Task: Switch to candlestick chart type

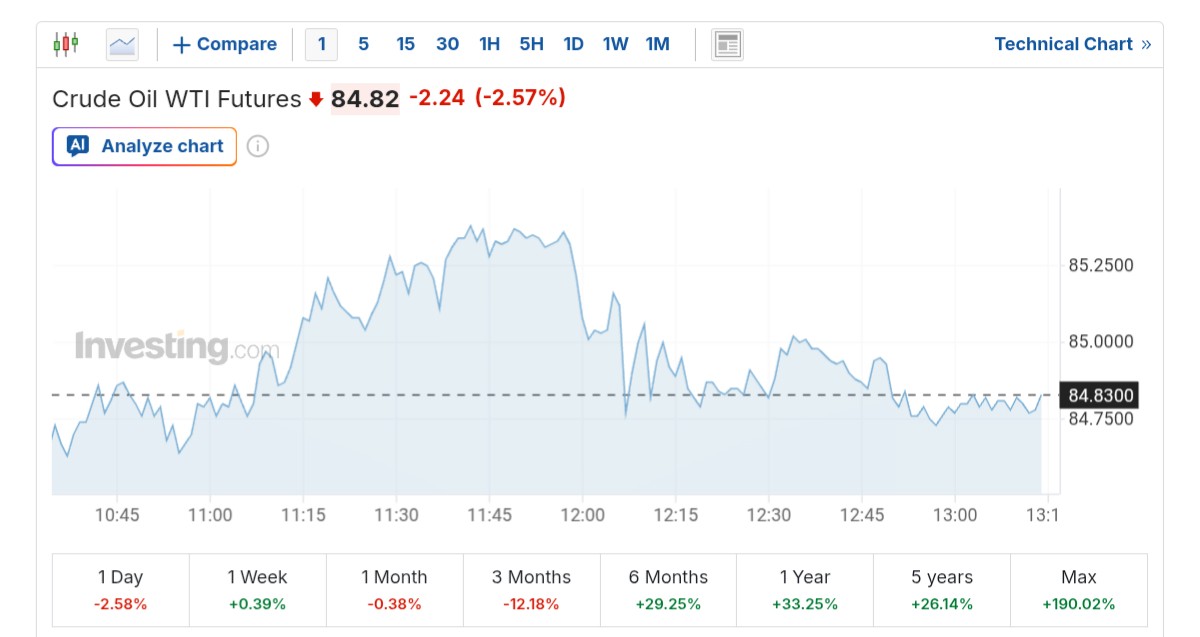Action: tap(66, 44)
